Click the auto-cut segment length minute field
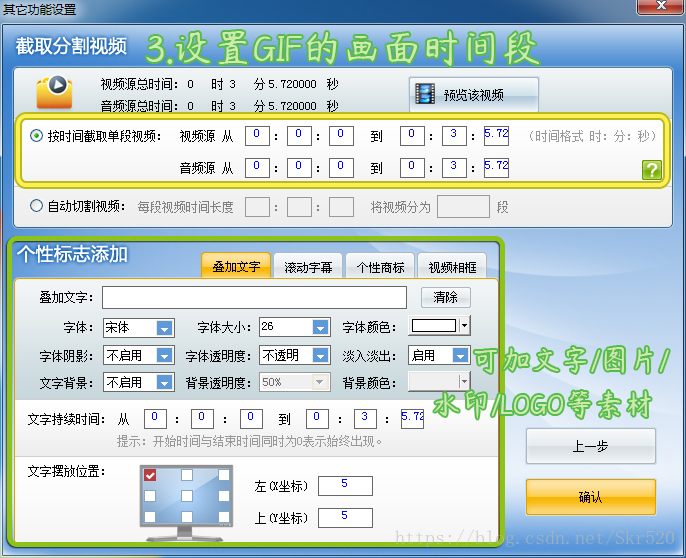The width and height of the screenshot is (686, 558). (x=299, y=207)
